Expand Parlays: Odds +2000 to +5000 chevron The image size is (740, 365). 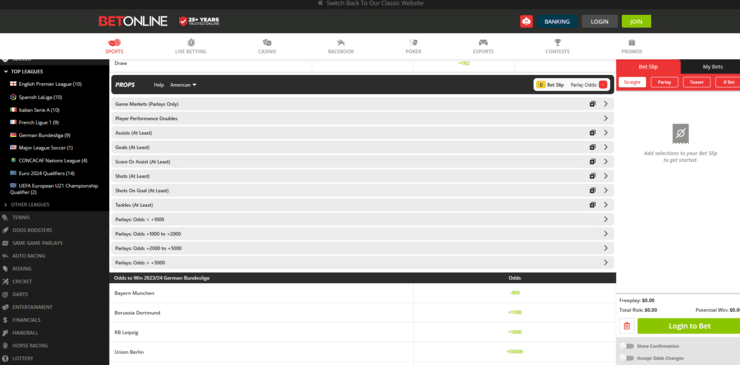coord(605,248)
